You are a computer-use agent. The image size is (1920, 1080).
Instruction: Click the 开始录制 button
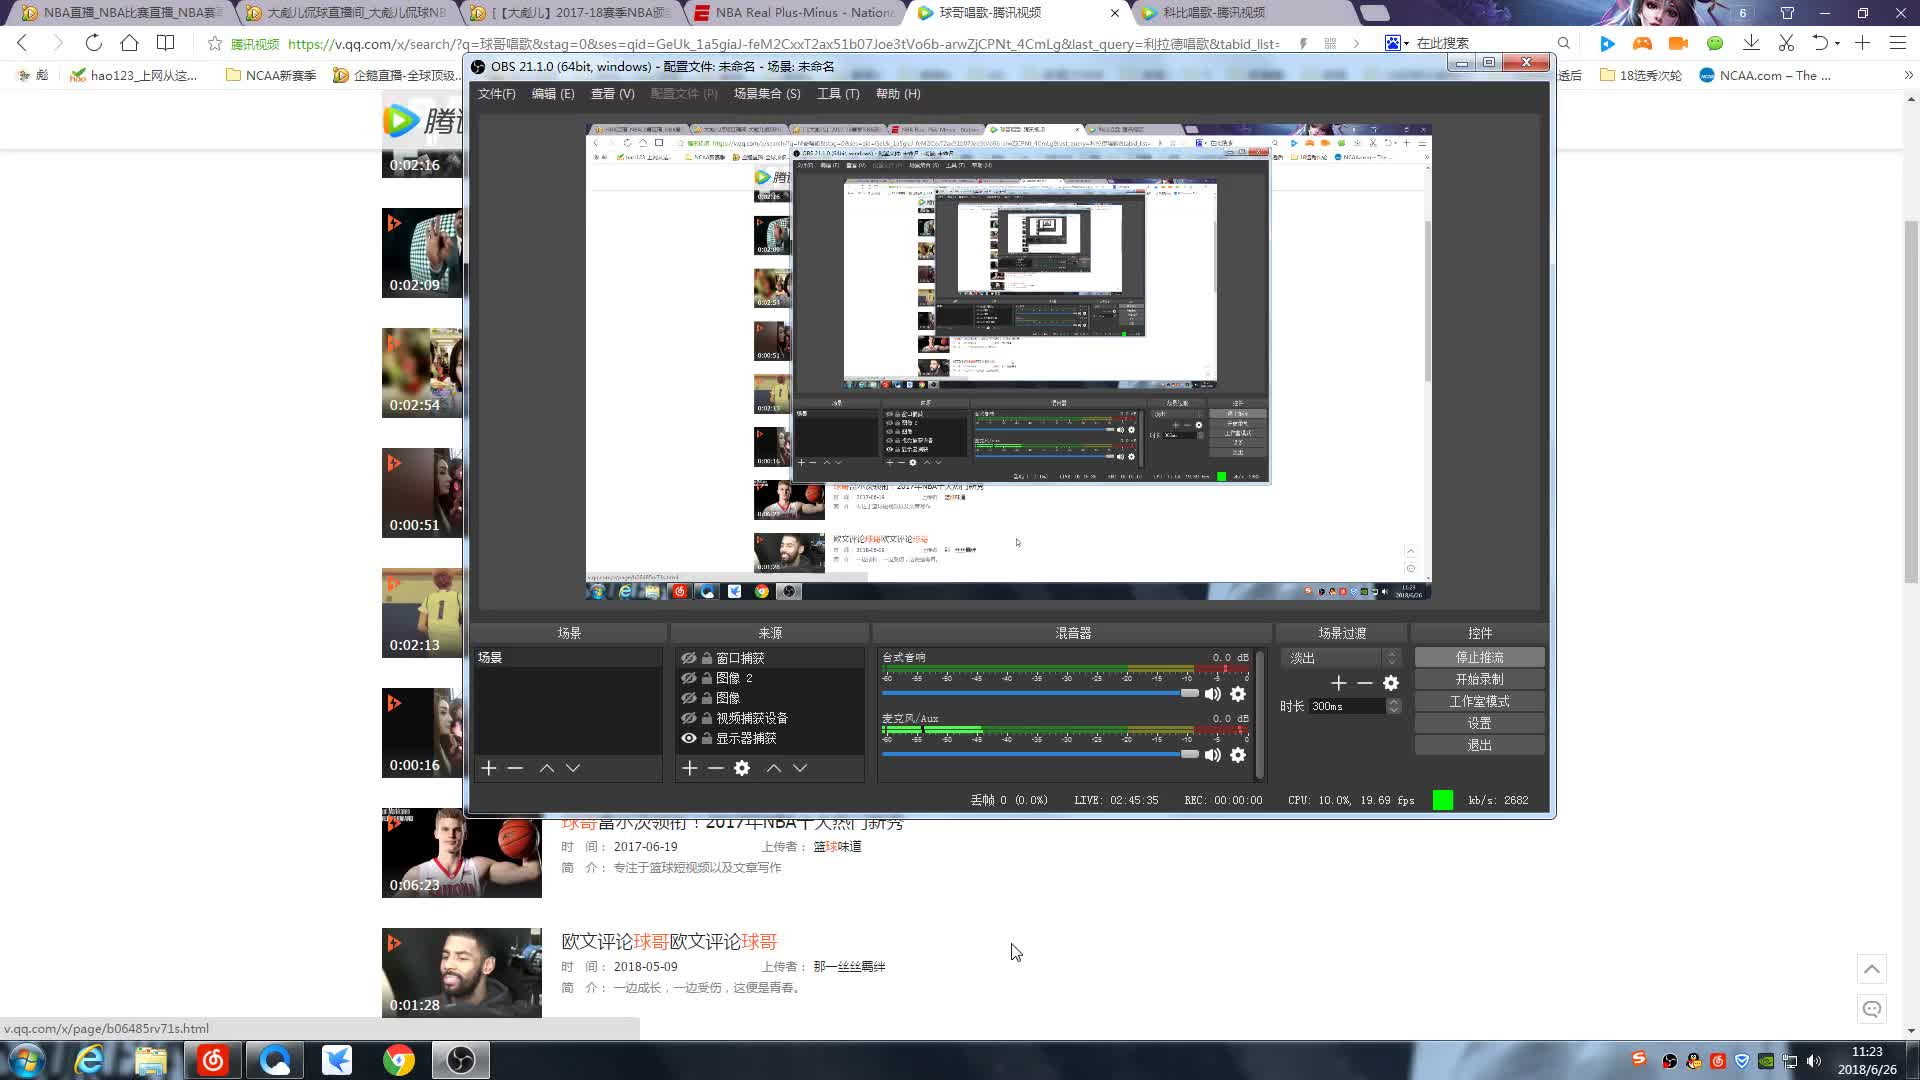click(1479, 679)
